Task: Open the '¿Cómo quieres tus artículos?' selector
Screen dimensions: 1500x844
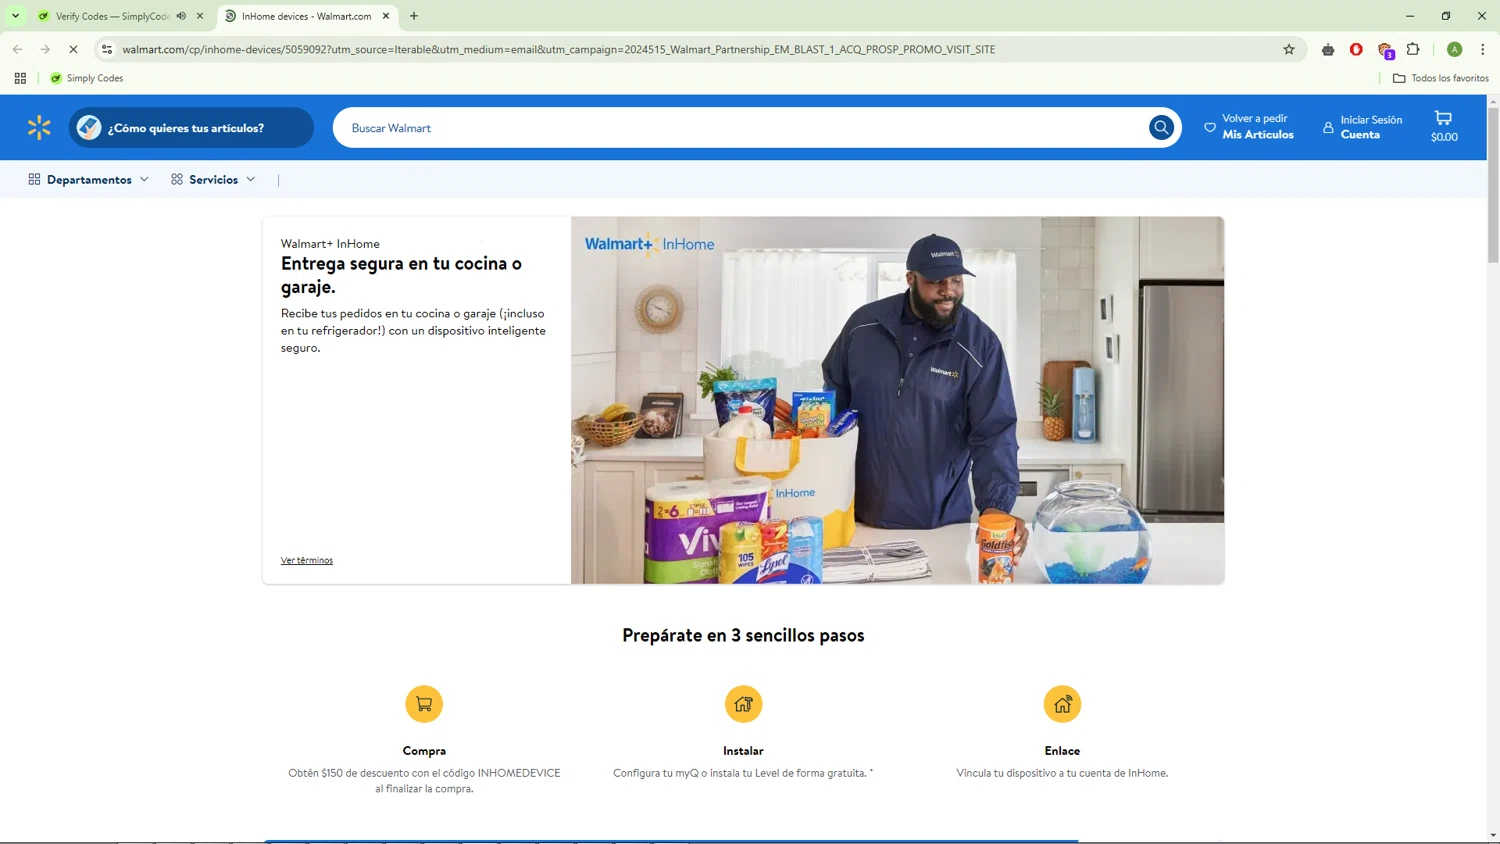Action: [x=191, y=127]
